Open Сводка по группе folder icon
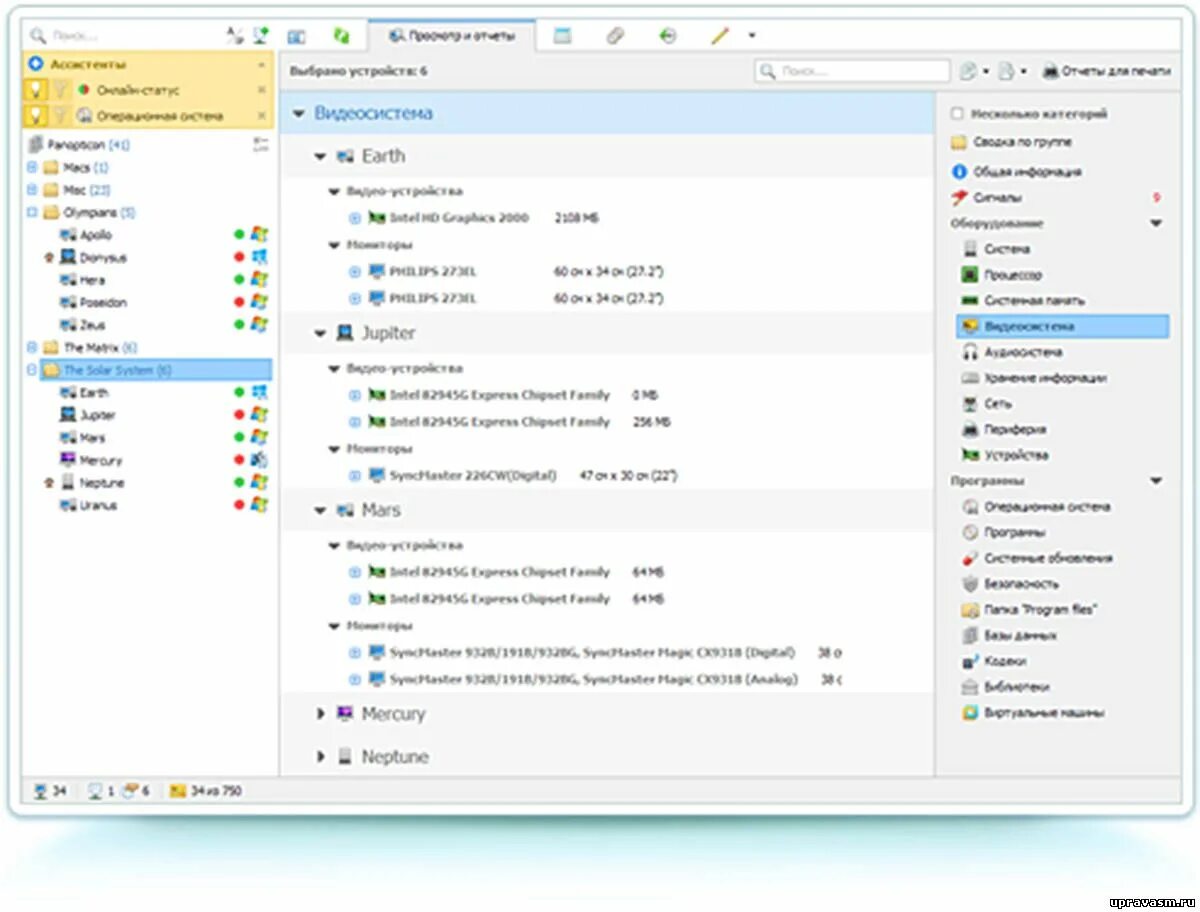This screenshot has width=1200, height=912. [x=958, y=142]
